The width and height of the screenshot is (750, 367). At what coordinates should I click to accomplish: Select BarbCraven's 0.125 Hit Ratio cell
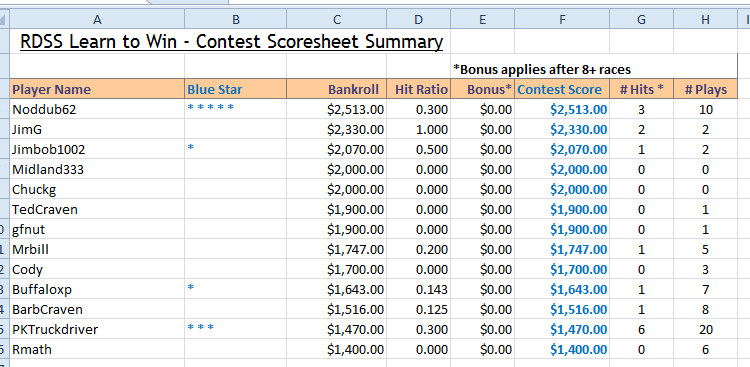point(419,310)
